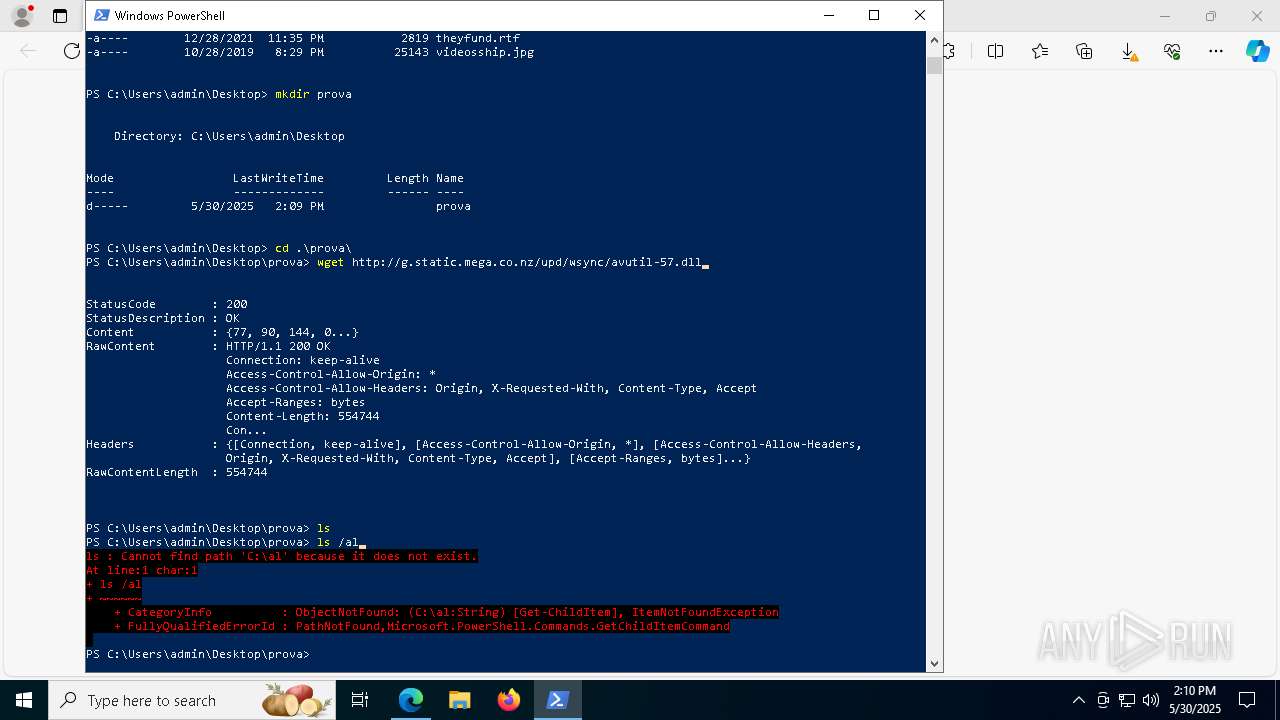Close the Windows PowerShell window
The height and width of the screenshot is (720, 1280).
920,15
